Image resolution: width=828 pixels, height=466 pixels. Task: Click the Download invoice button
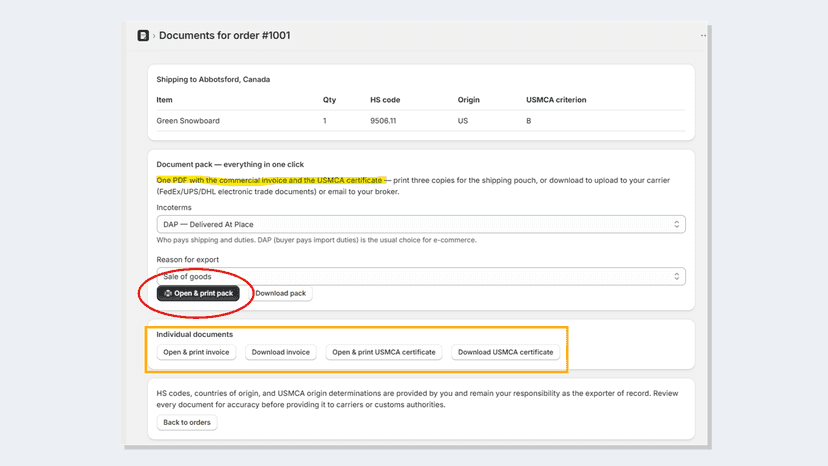tap(280, 352)
